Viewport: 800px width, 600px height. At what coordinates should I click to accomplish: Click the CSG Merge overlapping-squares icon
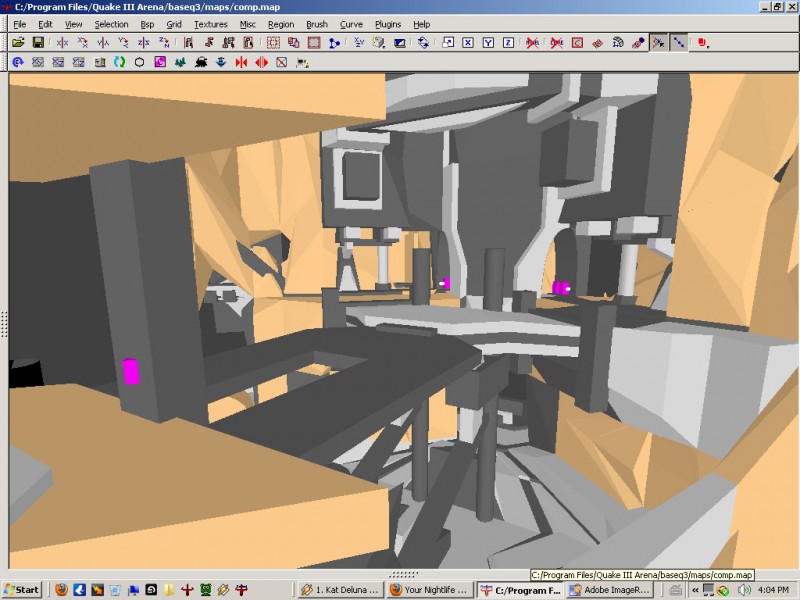tap(293, 43)
